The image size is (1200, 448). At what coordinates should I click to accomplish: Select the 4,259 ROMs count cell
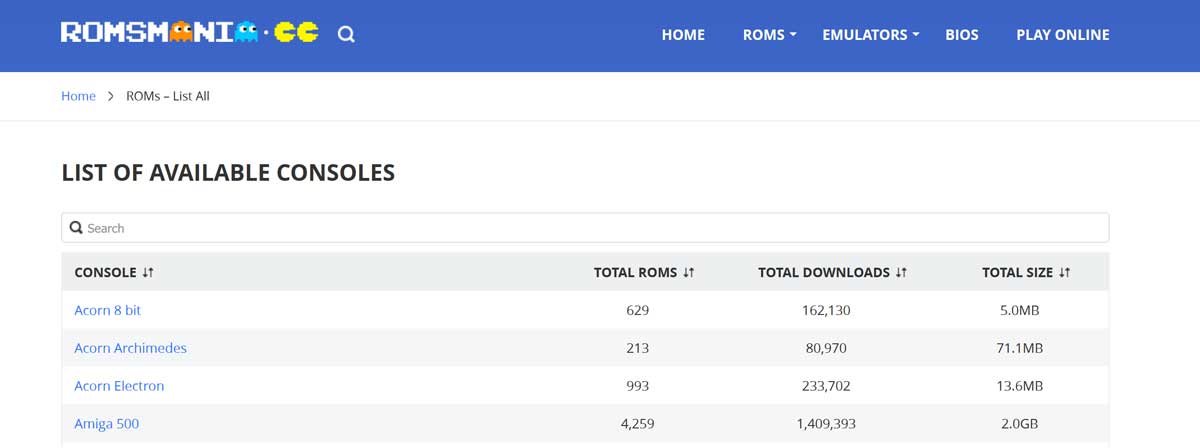[638, 424]
